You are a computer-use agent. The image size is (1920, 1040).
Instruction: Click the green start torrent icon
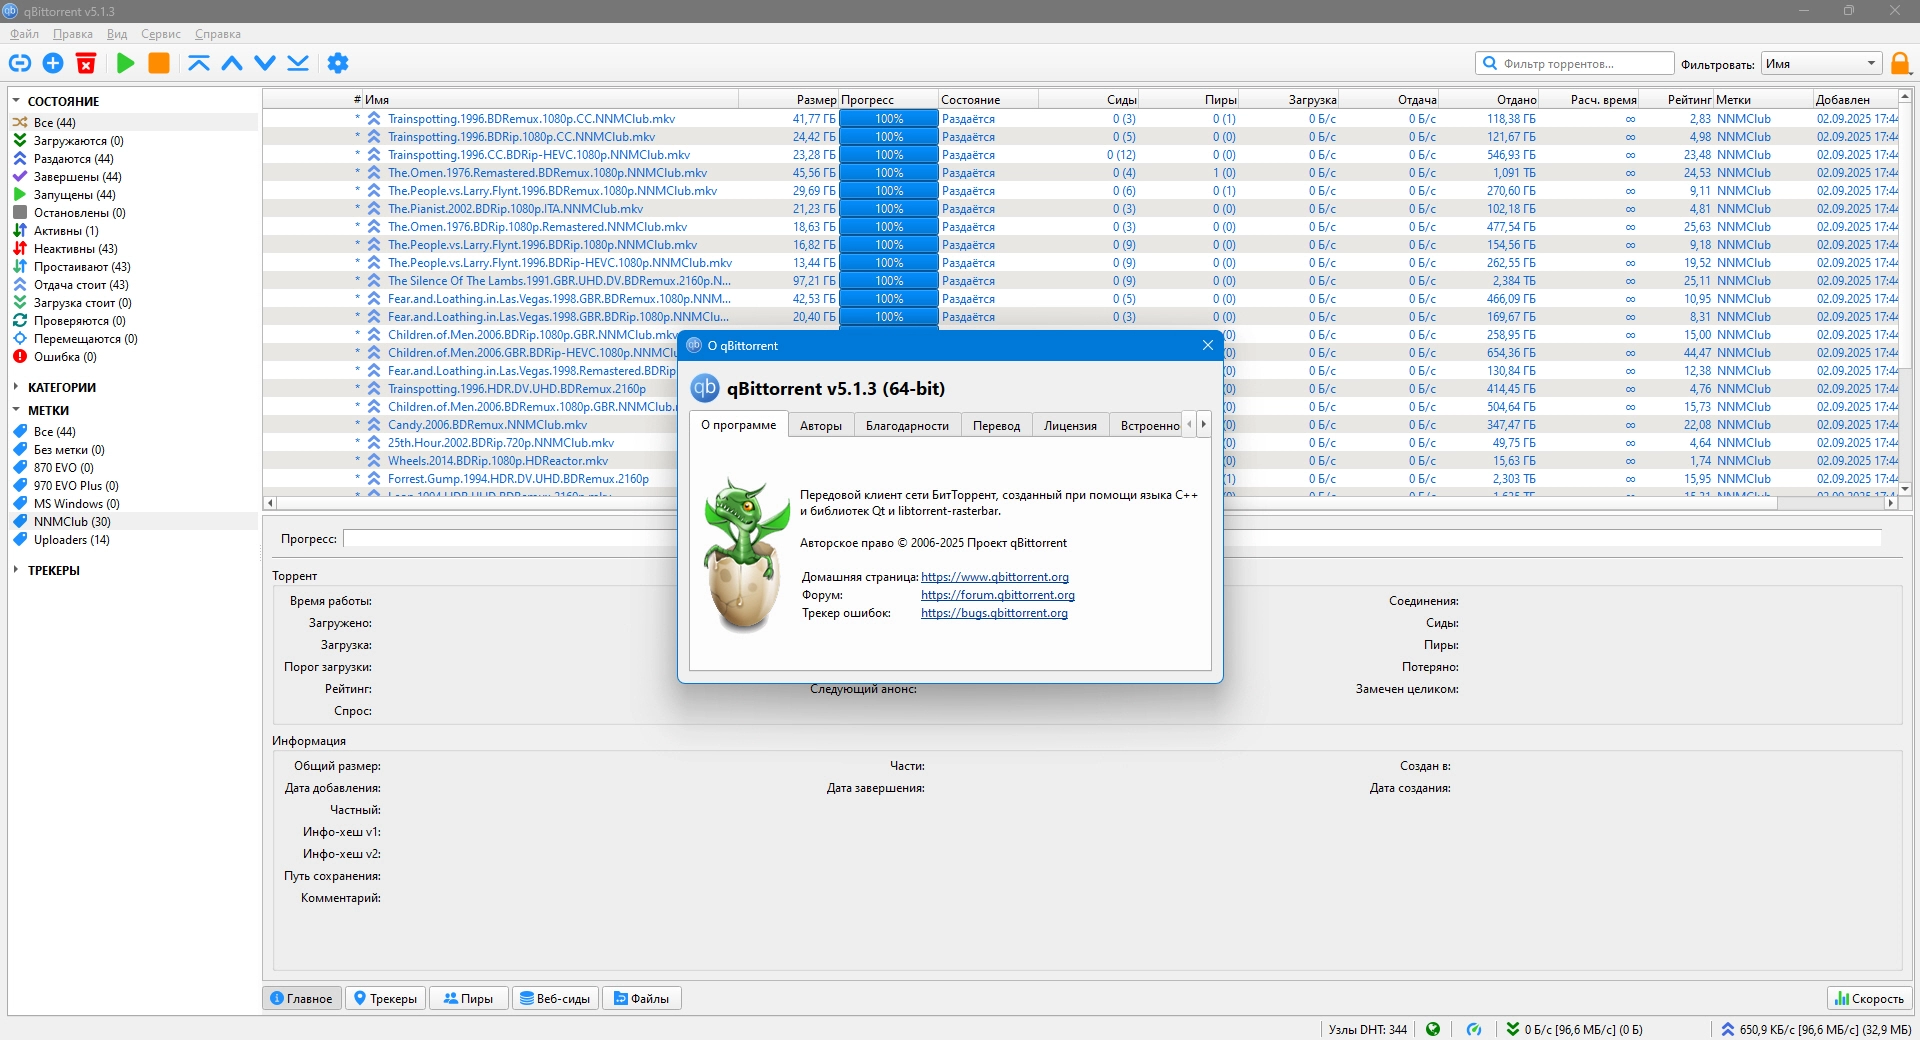pos(125,63)
